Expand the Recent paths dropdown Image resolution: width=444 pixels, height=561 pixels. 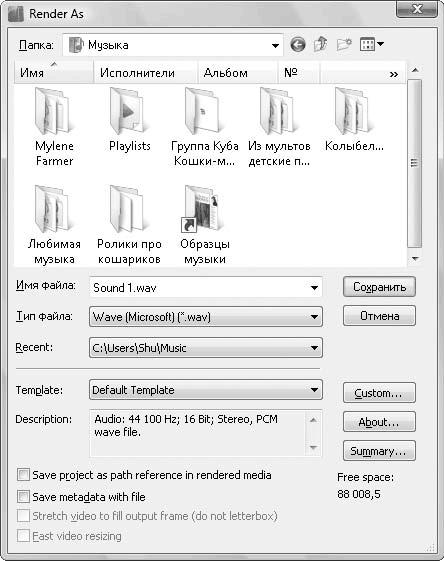point(206,348)
